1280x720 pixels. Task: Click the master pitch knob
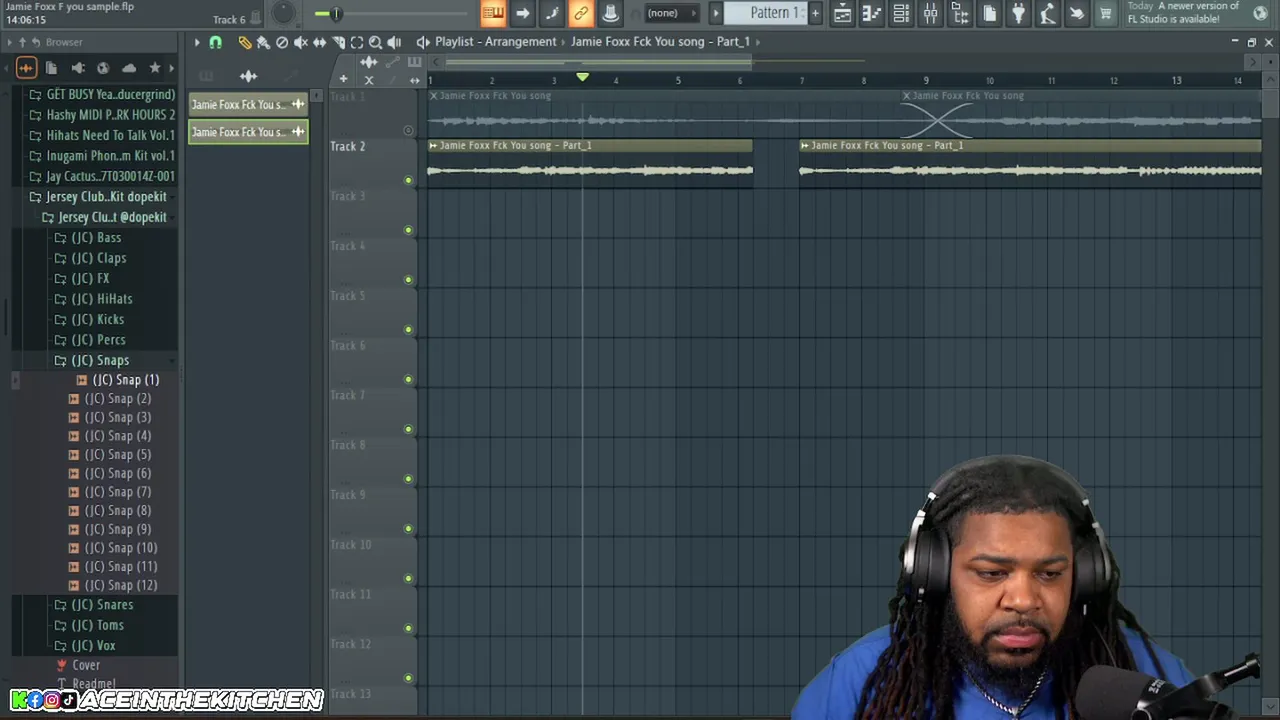pyautogui.click(x=283, y=13)
